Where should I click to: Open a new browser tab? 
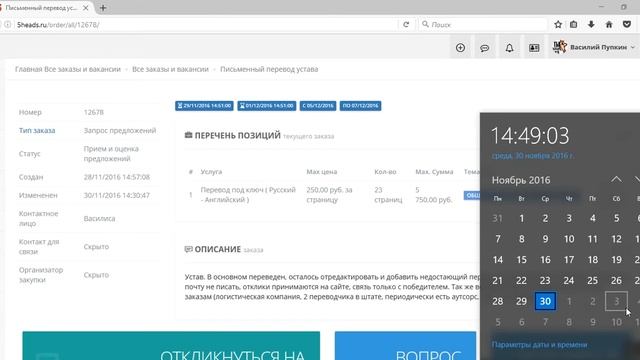click(103, 8)
